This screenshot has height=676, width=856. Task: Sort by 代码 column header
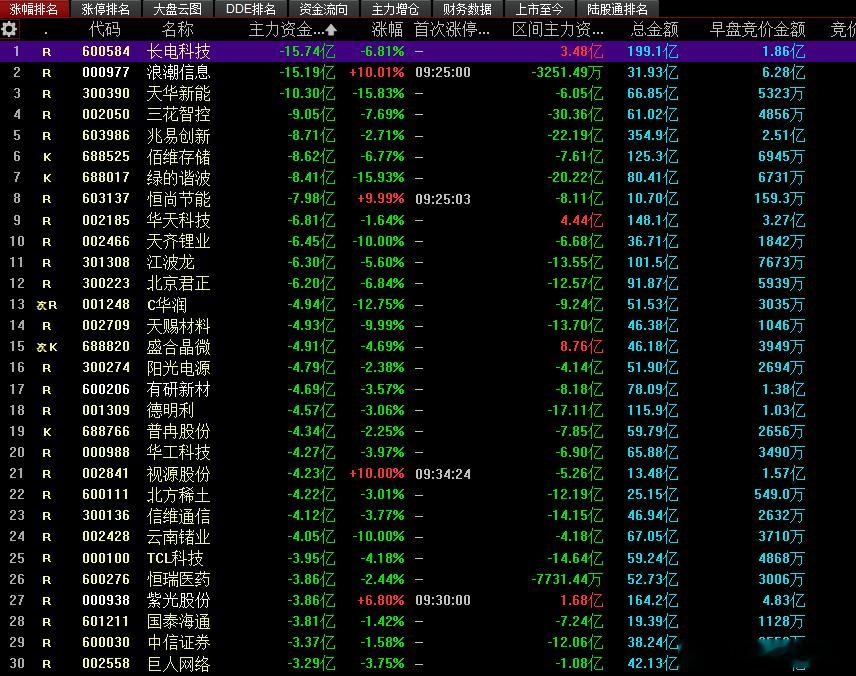coord(105,29)
